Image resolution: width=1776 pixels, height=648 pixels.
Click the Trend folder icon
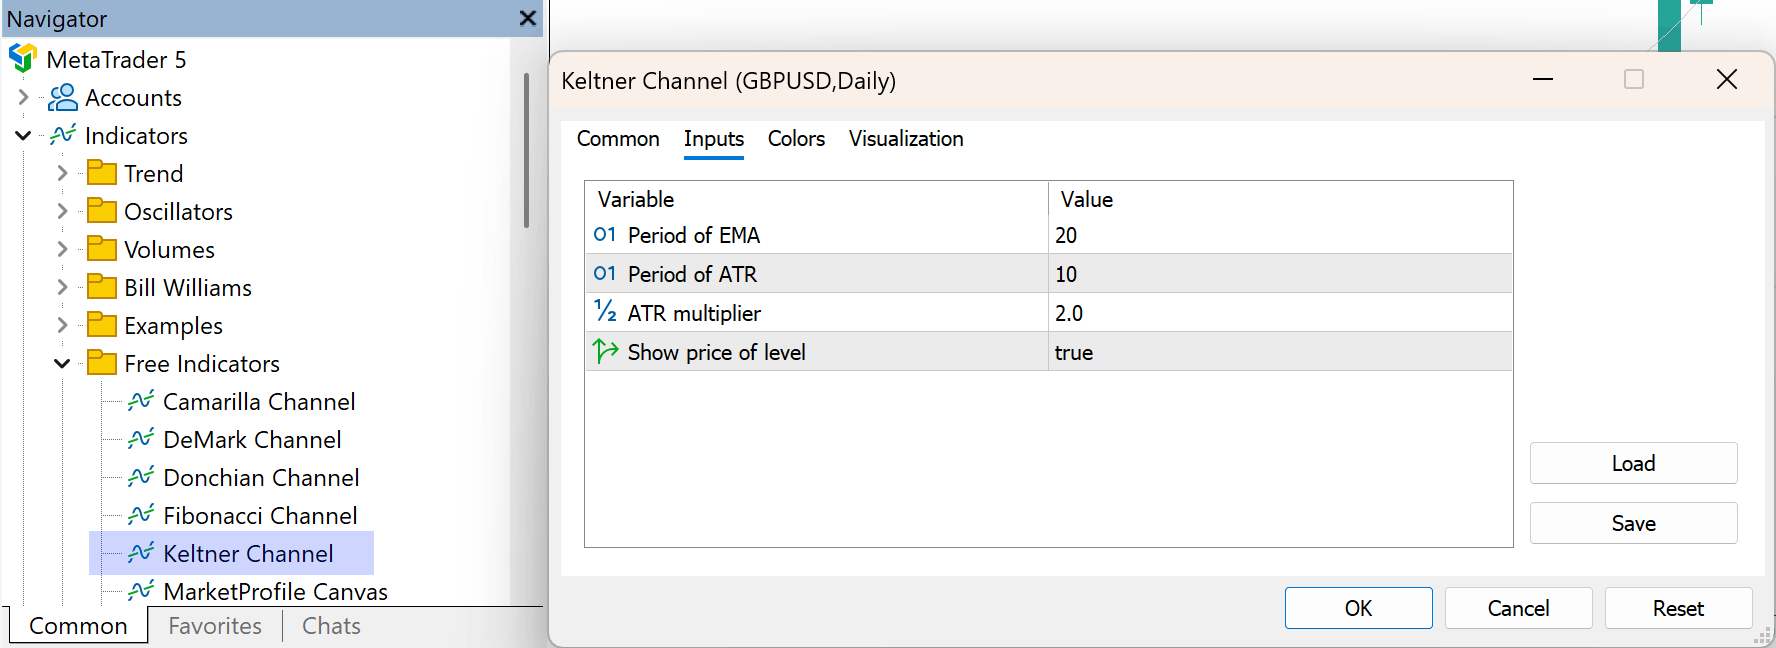102,173
